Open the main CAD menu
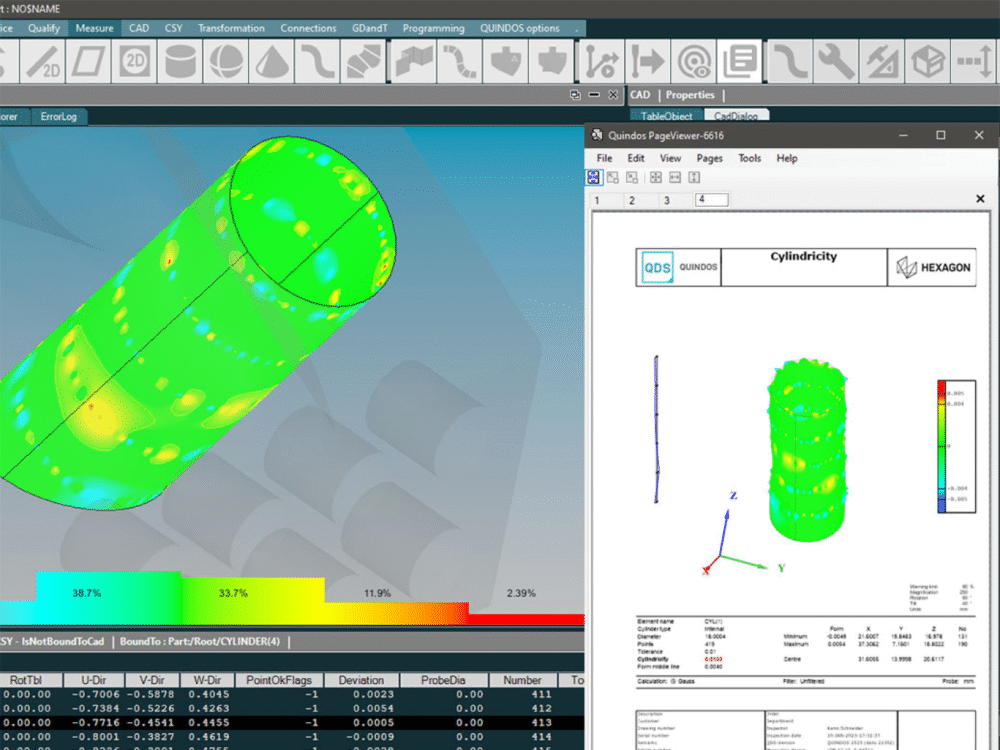The image size is (1000, 750). tap(138, 28)
